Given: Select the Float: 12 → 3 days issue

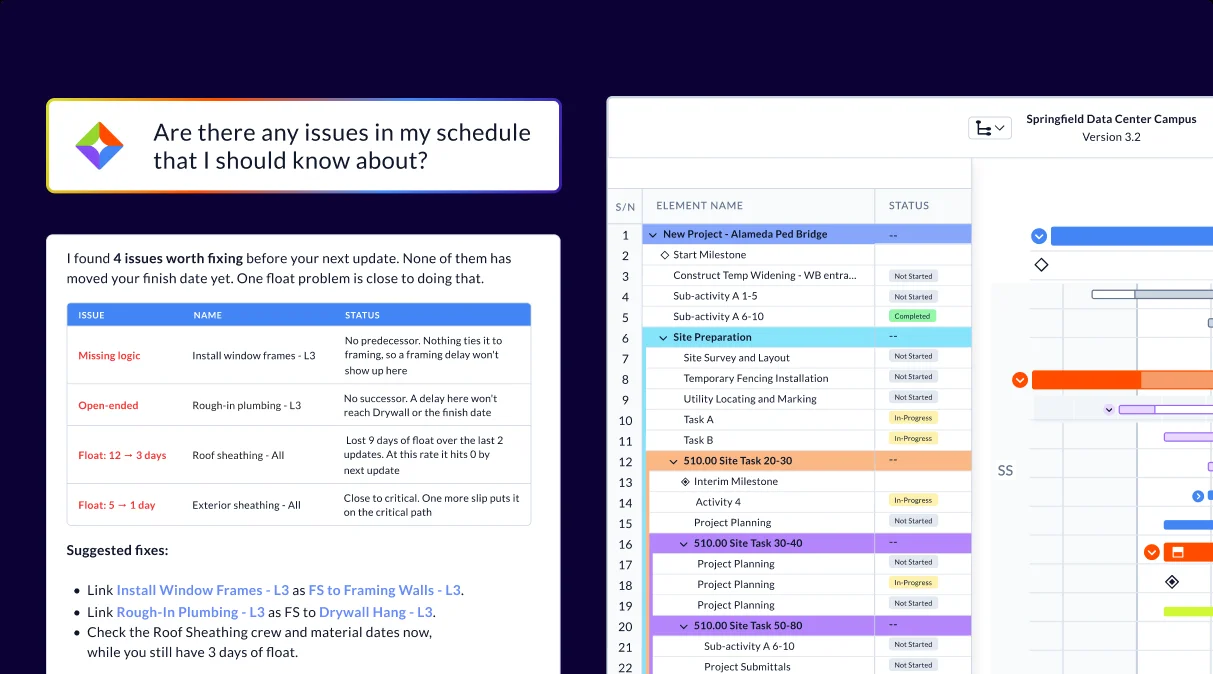Looking at the screenshot, I should pyautogui.click(x=122, y=456).
